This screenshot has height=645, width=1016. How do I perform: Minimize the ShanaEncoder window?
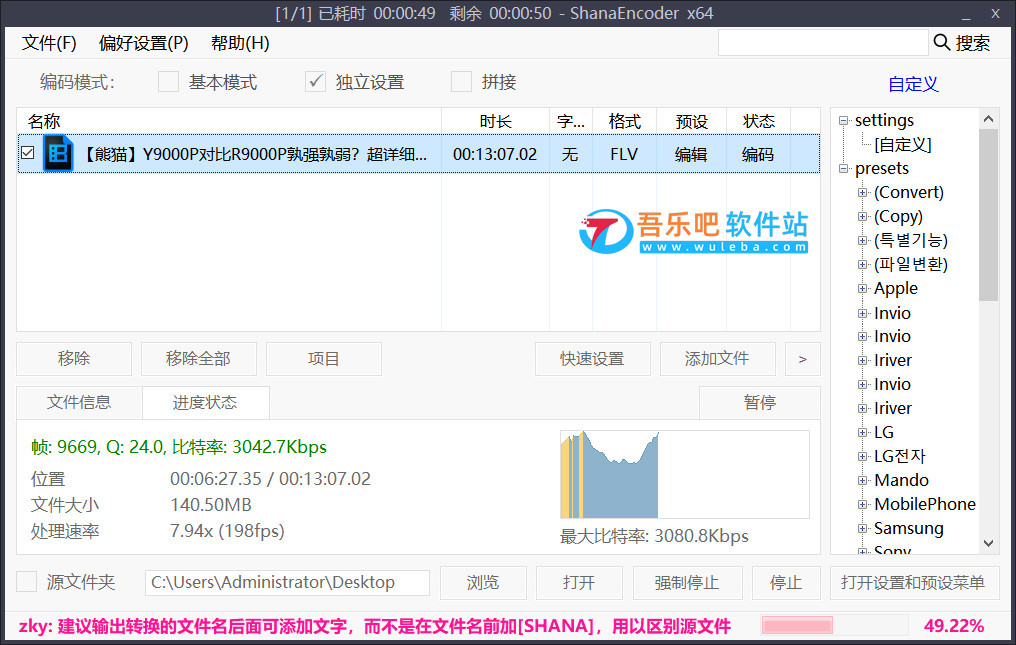(966, 14)
